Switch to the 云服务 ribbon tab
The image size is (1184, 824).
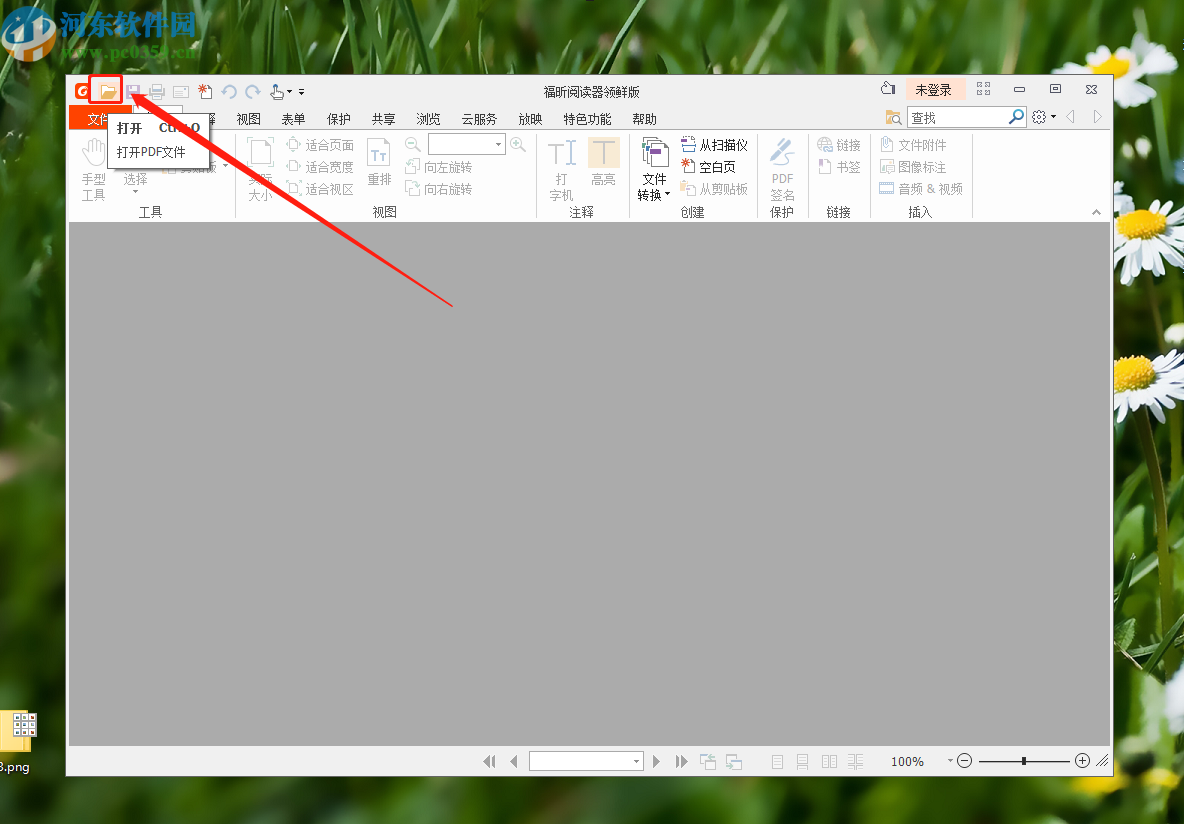click(x=479, y=119)
